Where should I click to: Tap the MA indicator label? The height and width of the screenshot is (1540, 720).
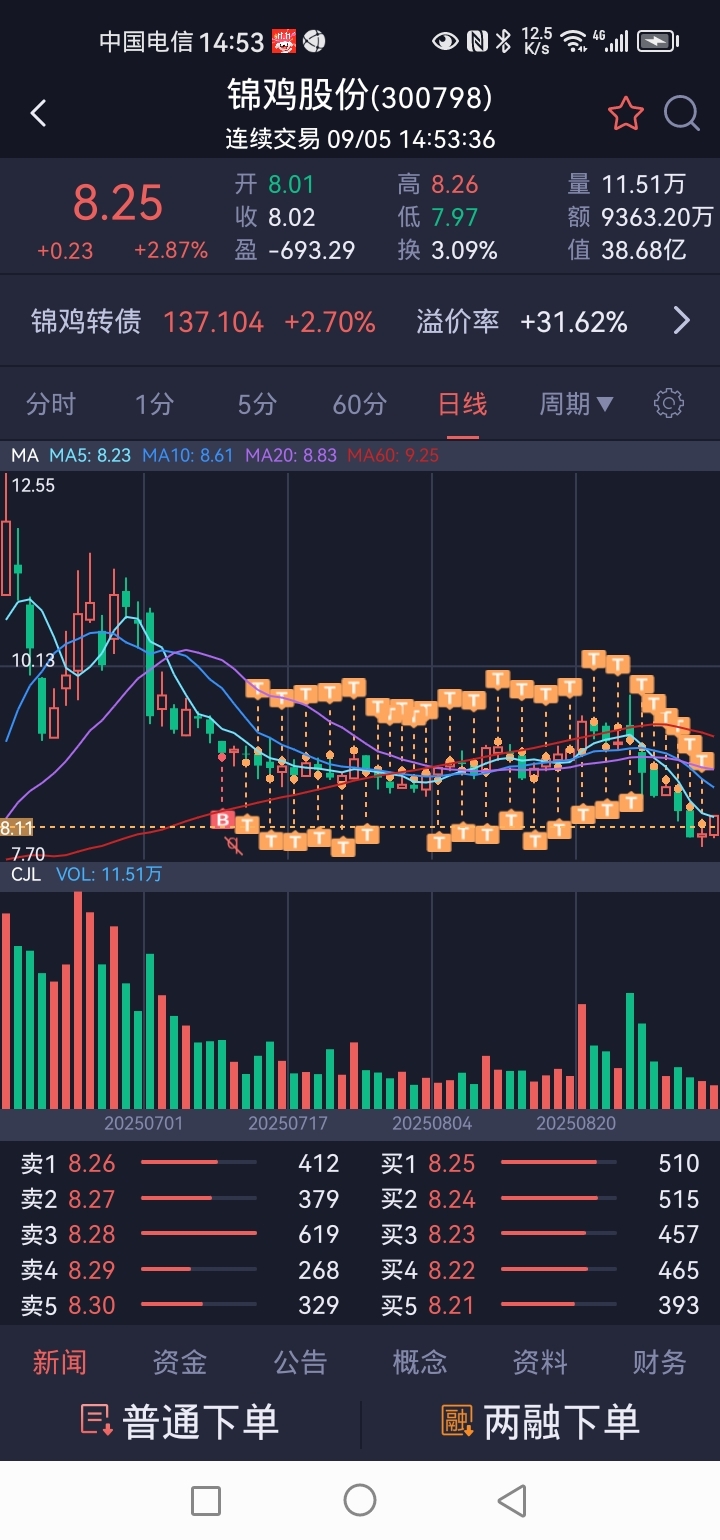click(25, 455)
